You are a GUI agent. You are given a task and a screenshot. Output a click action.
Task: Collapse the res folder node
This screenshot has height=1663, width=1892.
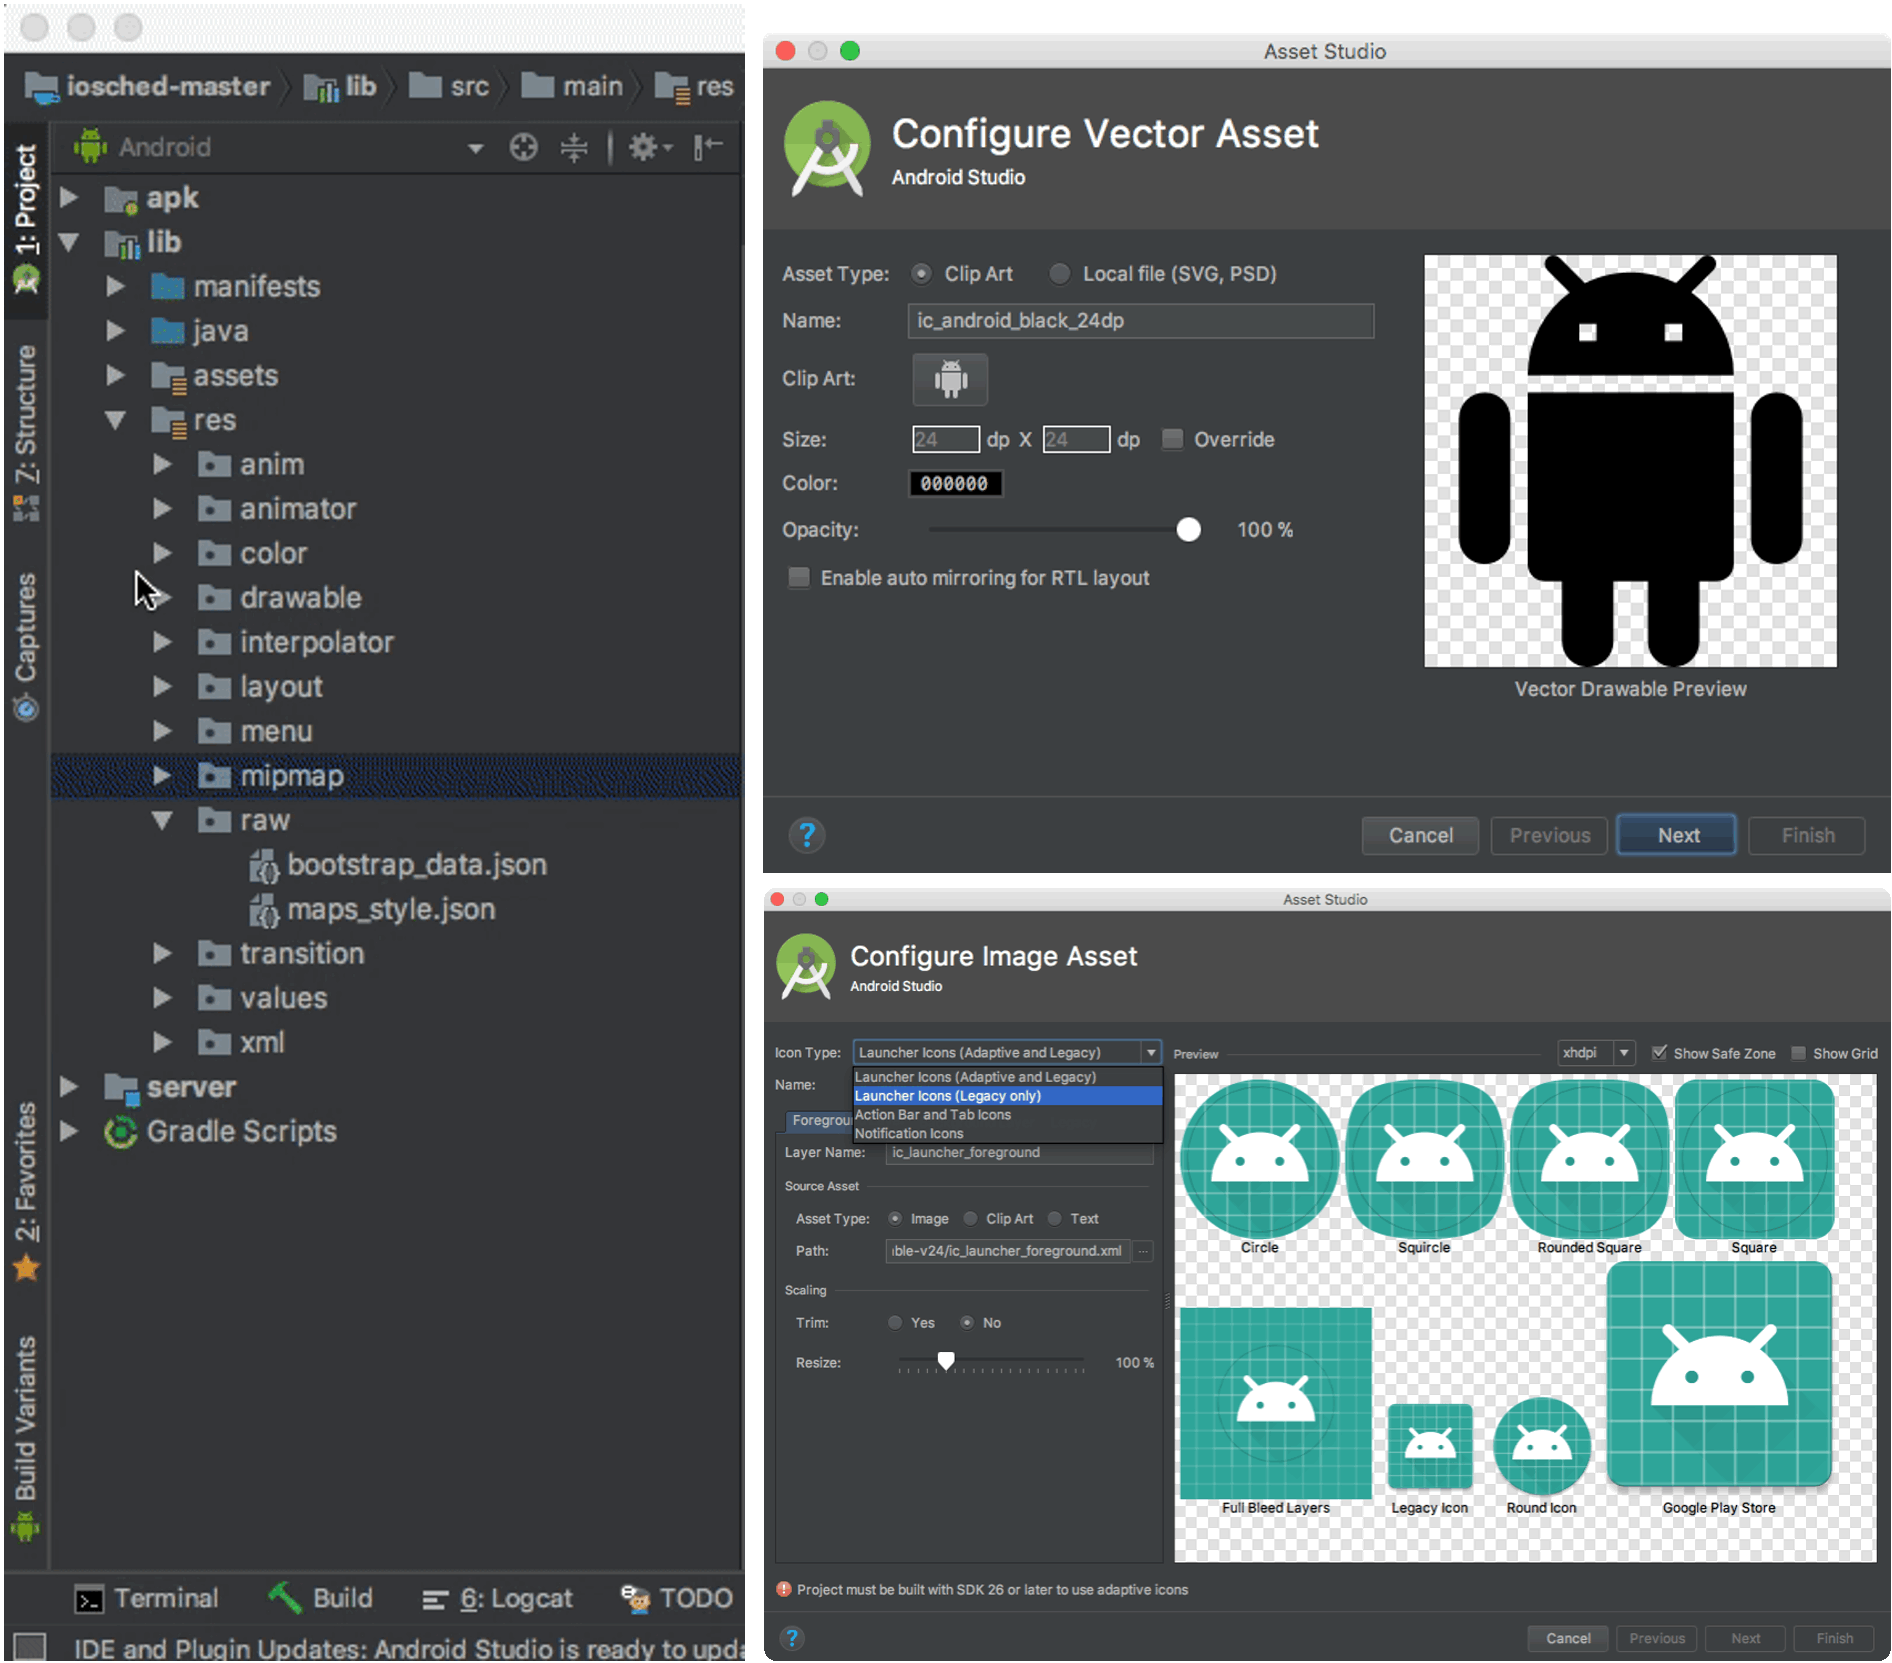click(115, 420)
